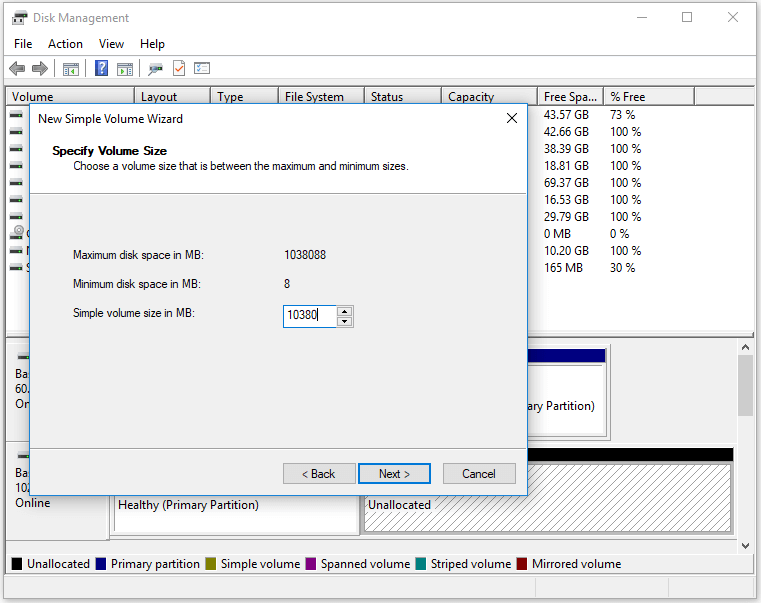Click the blue question mark Help icon
This screenshot has height=603, width=761.
point(101,69)
